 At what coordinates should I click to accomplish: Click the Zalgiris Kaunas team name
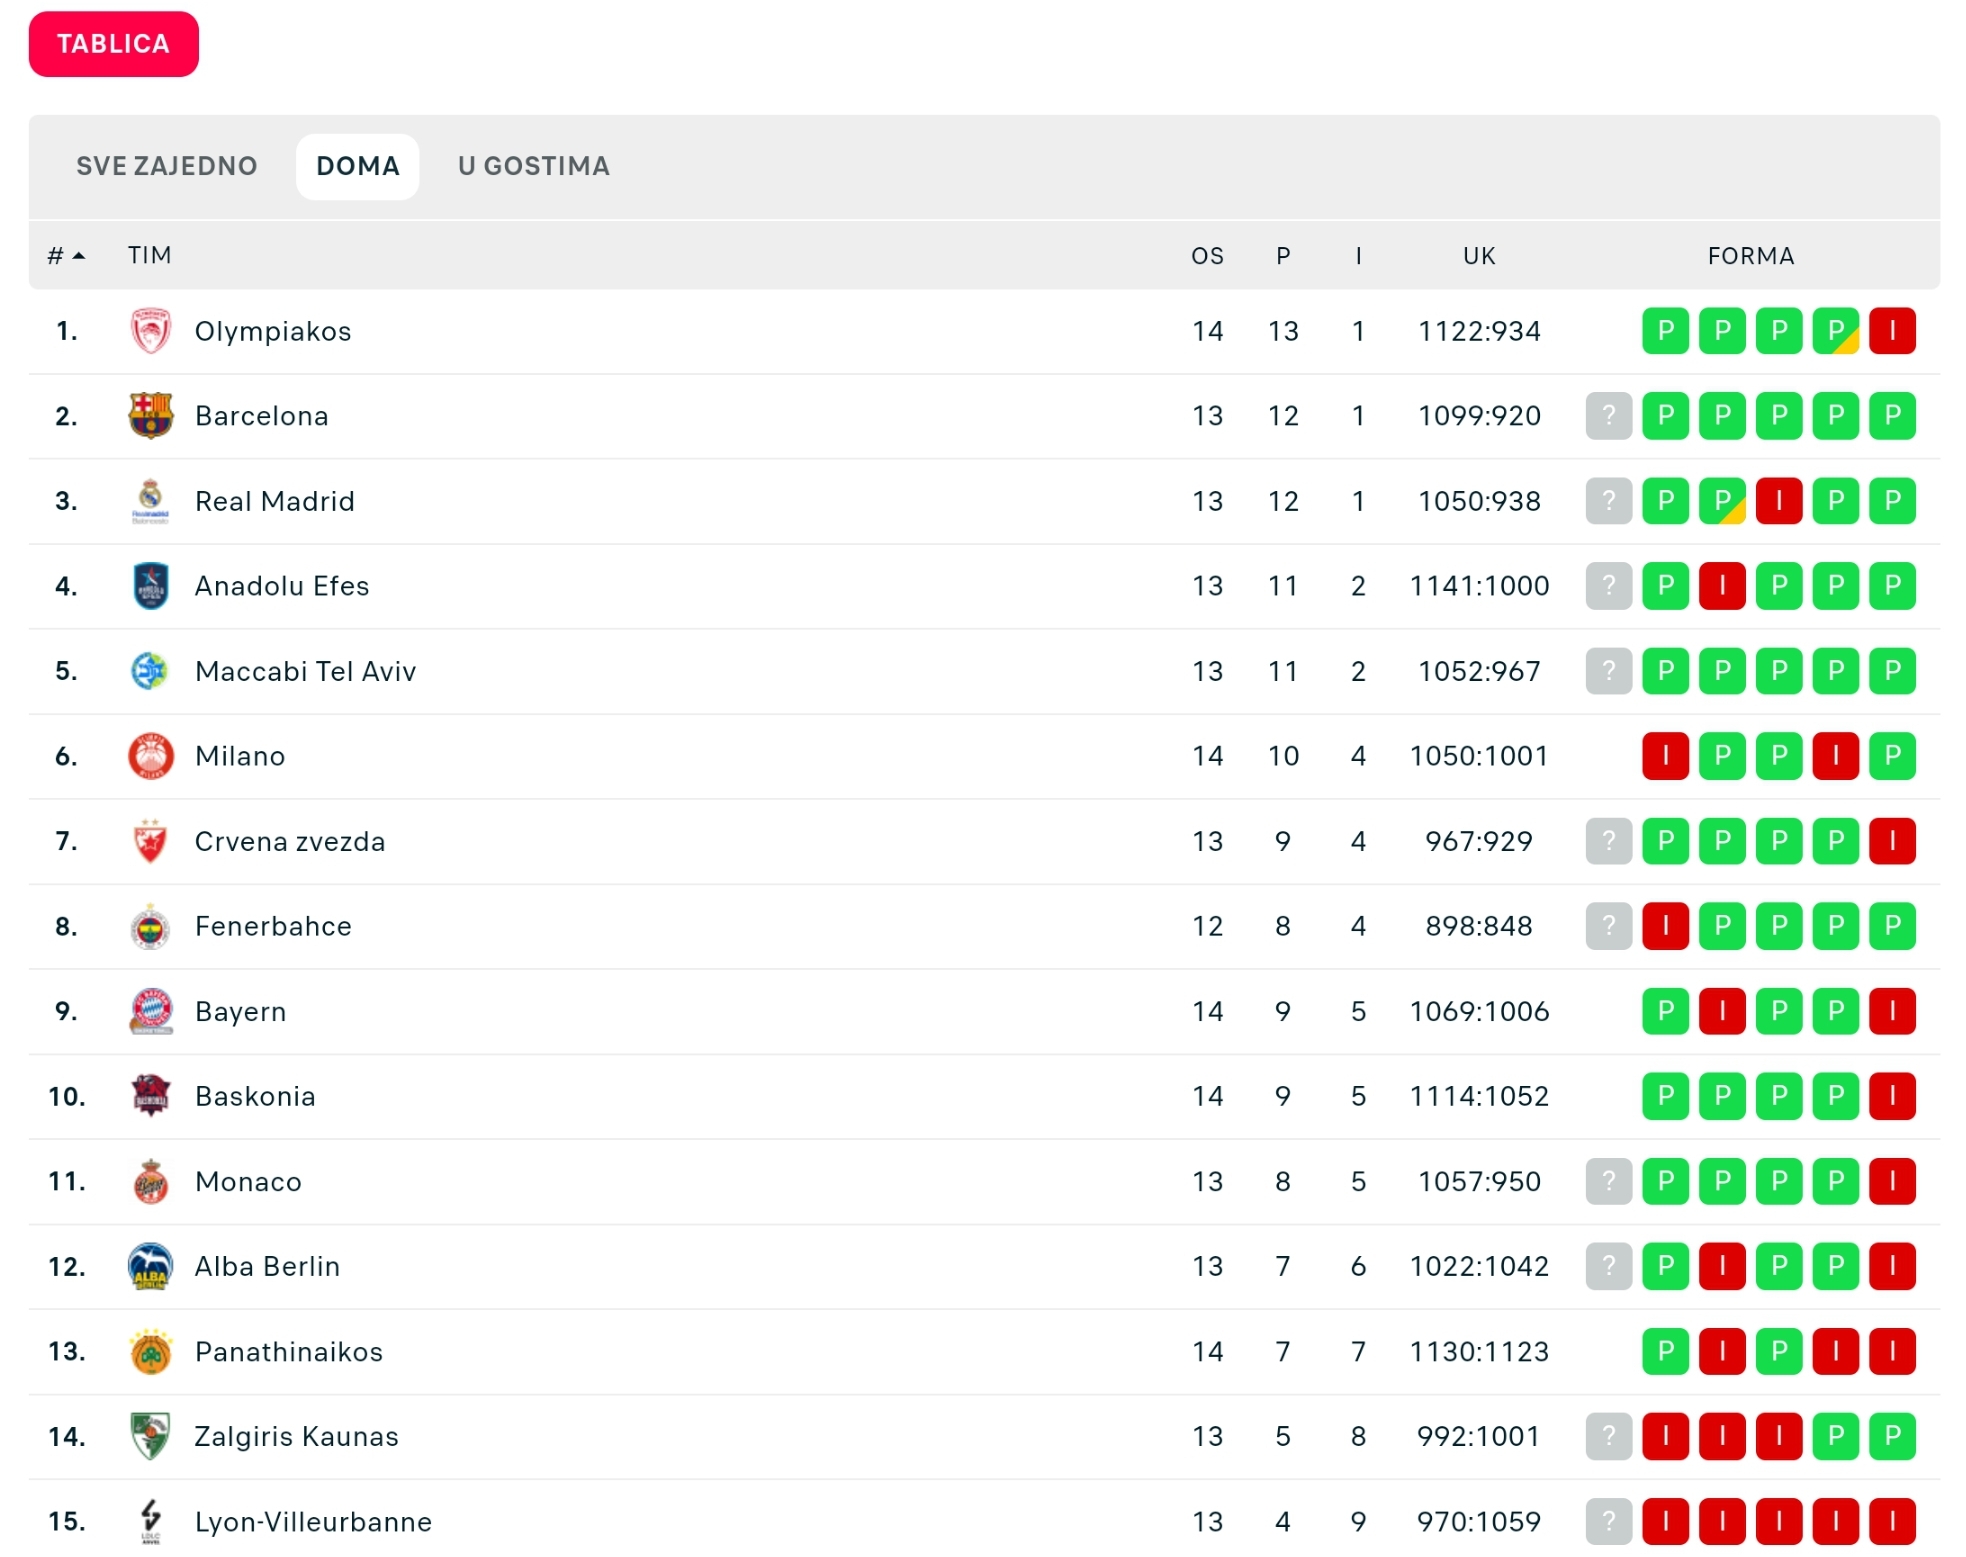(x=297, y=1437)
